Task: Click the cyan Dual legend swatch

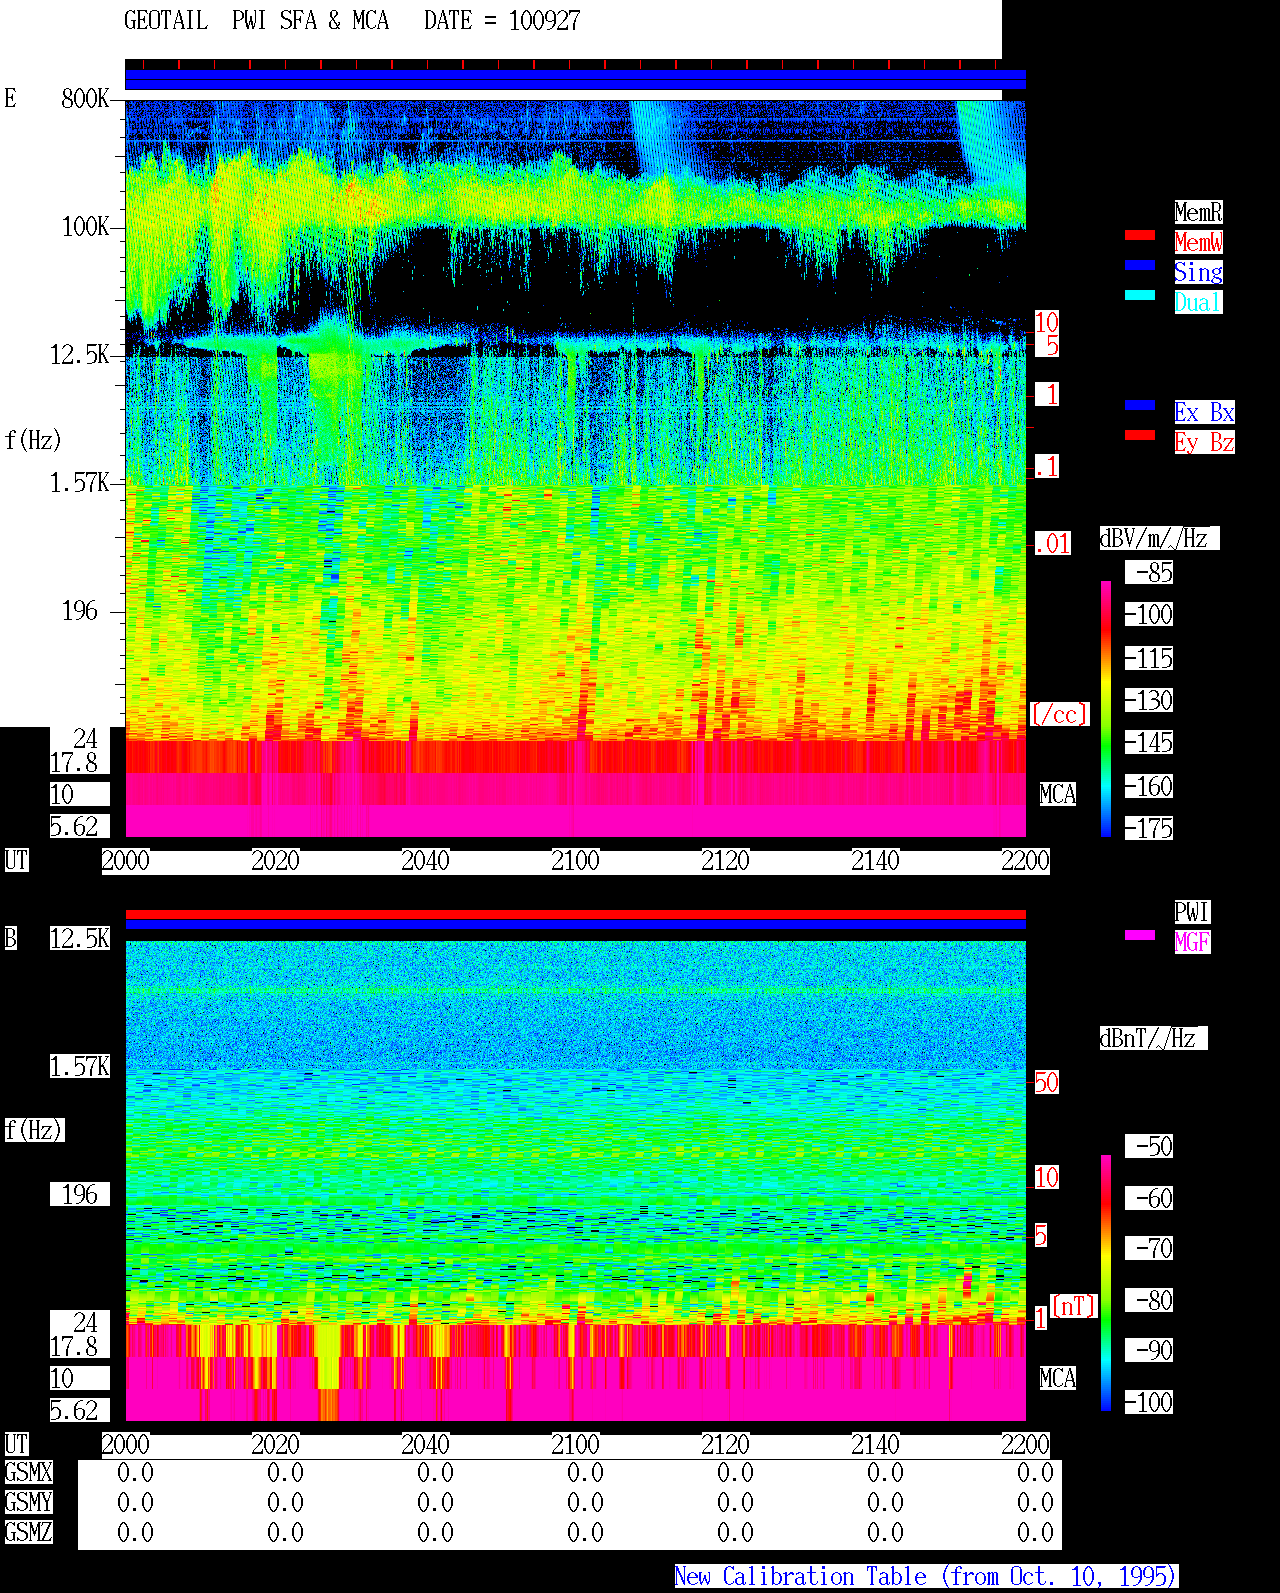Action: [1140, 295]
